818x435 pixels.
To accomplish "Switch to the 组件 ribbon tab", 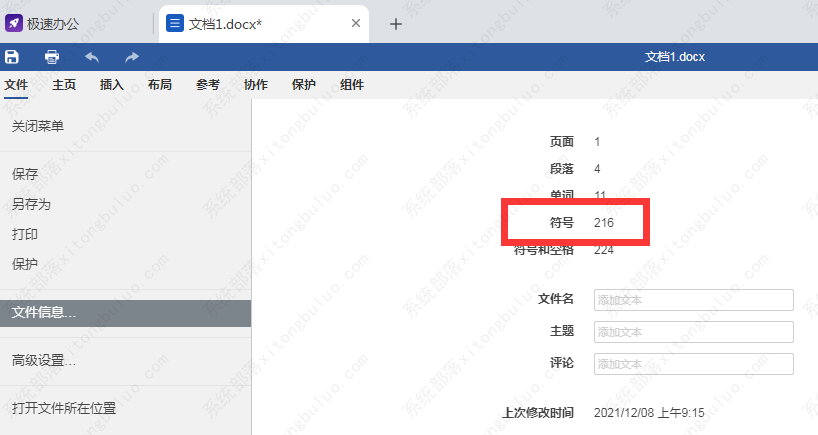I will point(352,84).
